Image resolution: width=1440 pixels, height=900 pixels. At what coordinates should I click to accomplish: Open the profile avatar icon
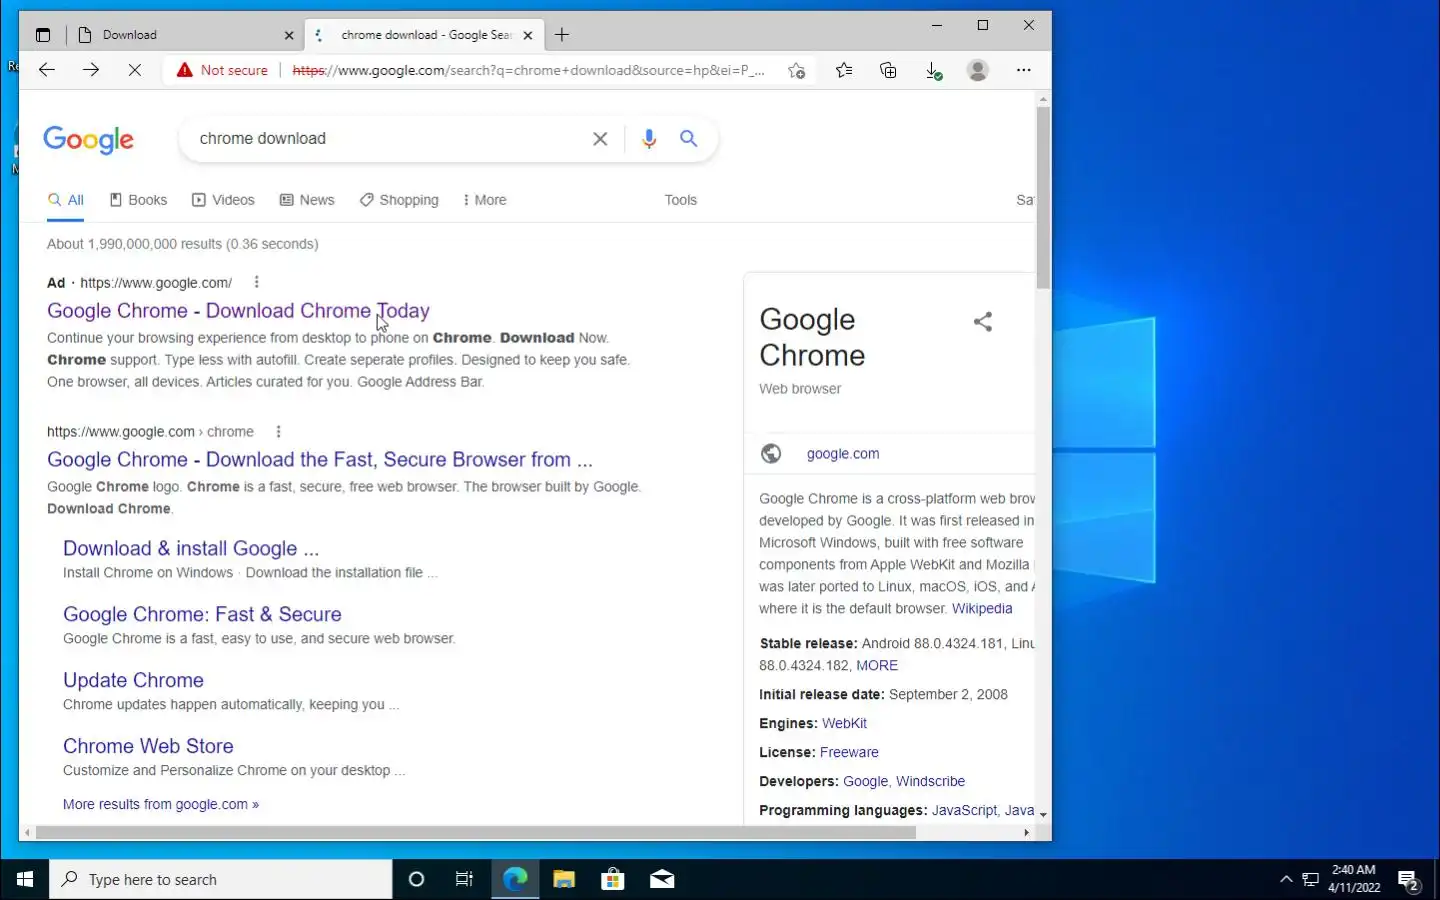point(978,70)
